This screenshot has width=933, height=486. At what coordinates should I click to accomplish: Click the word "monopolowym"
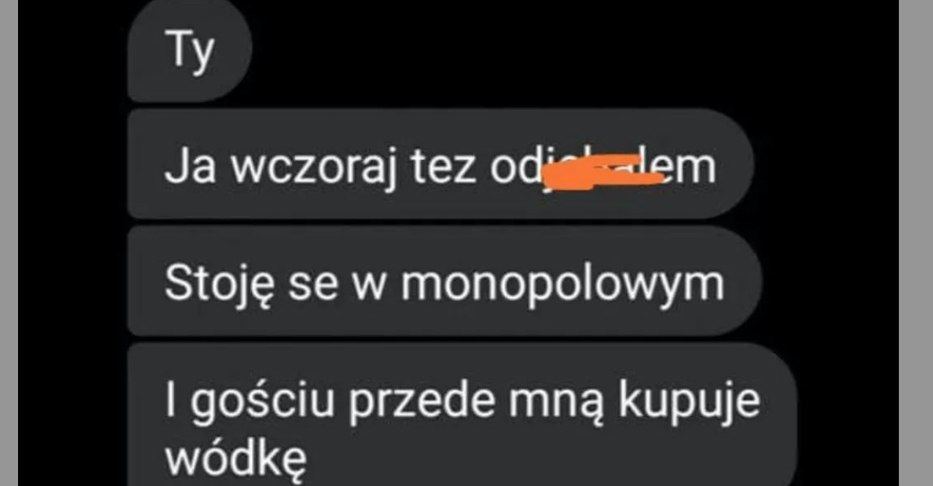pos(562,284)
